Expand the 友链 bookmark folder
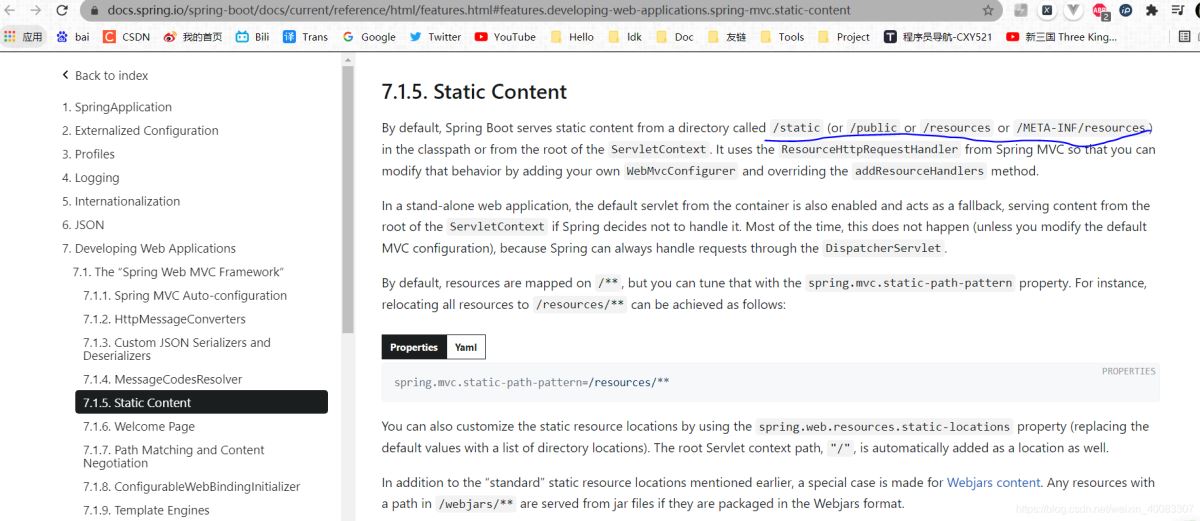1200x521 pixels. [726, 37]
